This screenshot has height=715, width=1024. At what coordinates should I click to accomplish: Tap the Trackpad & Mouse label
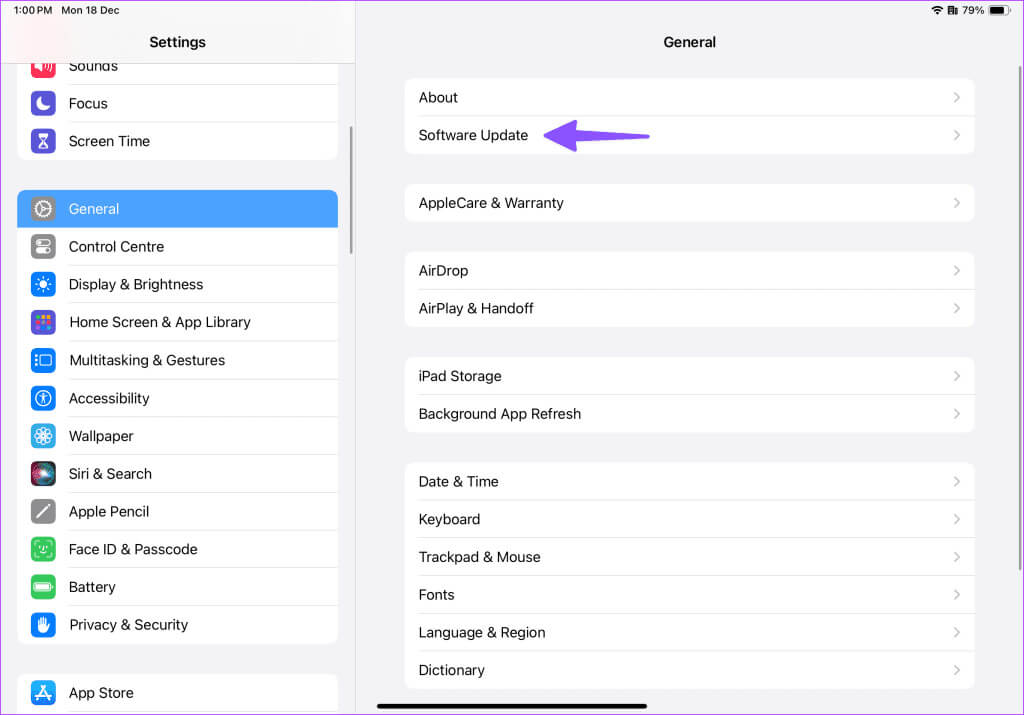pos(479,557)
